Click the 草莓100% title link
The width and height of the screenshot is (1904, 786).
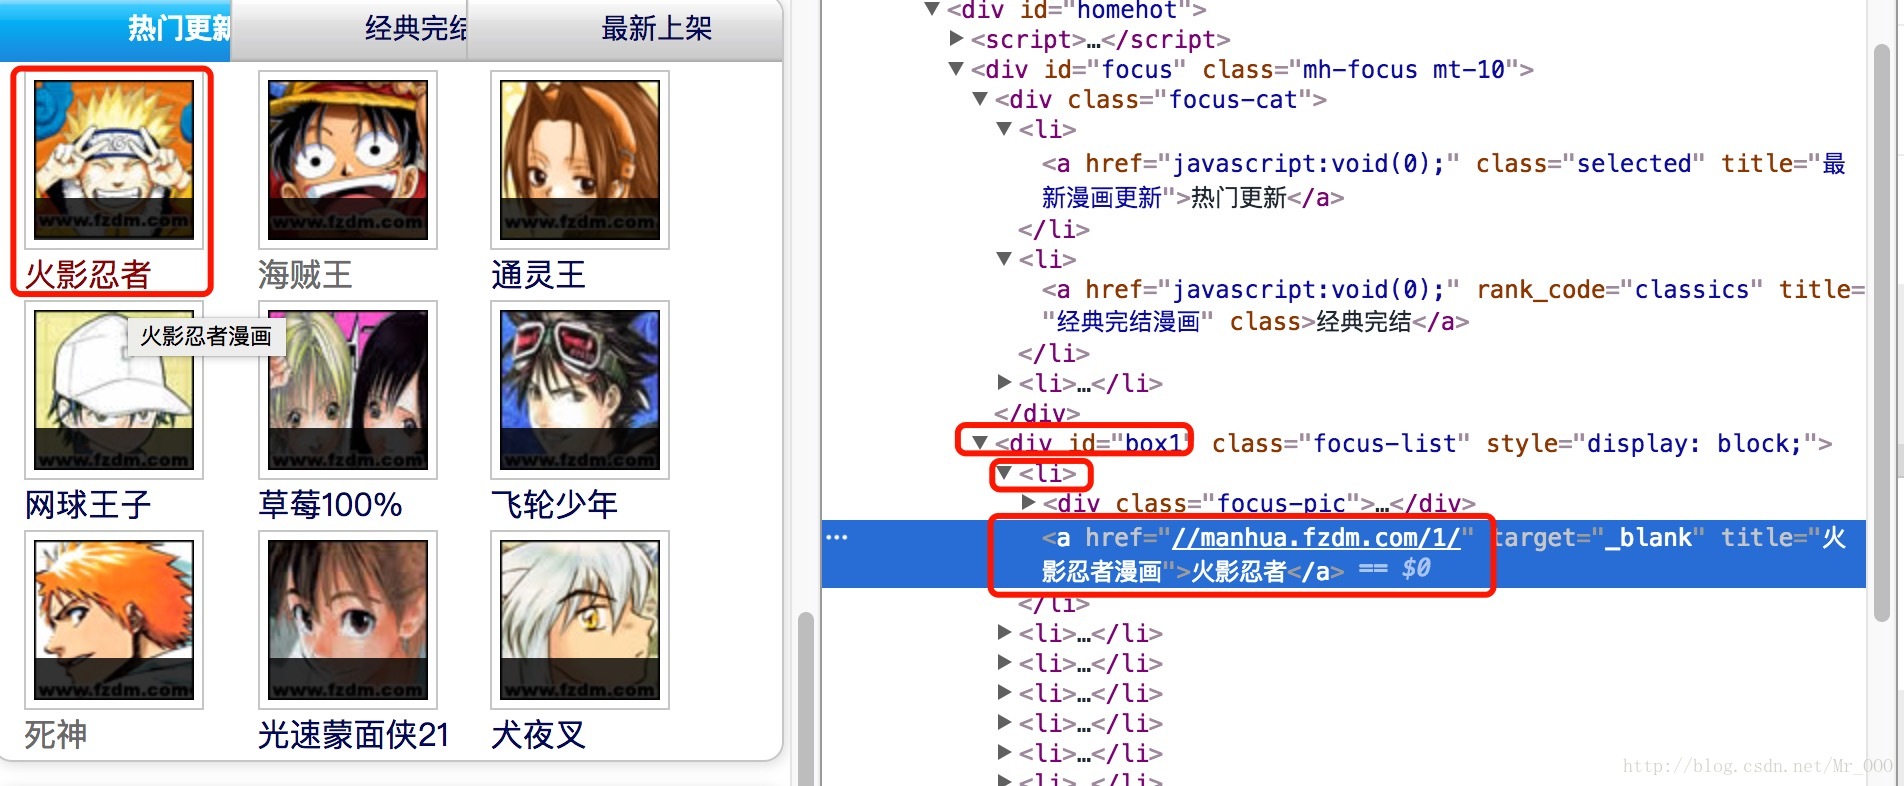pos(330,504)
